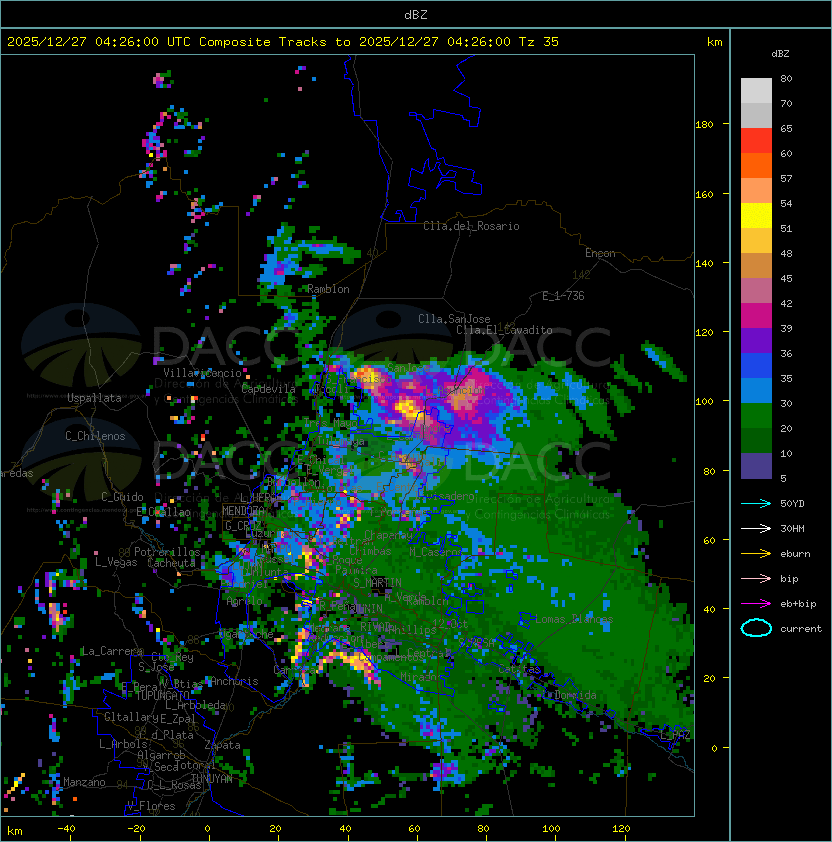Click the eb+bip legend label
Screen dimensions: 832x842
(798, 604)
